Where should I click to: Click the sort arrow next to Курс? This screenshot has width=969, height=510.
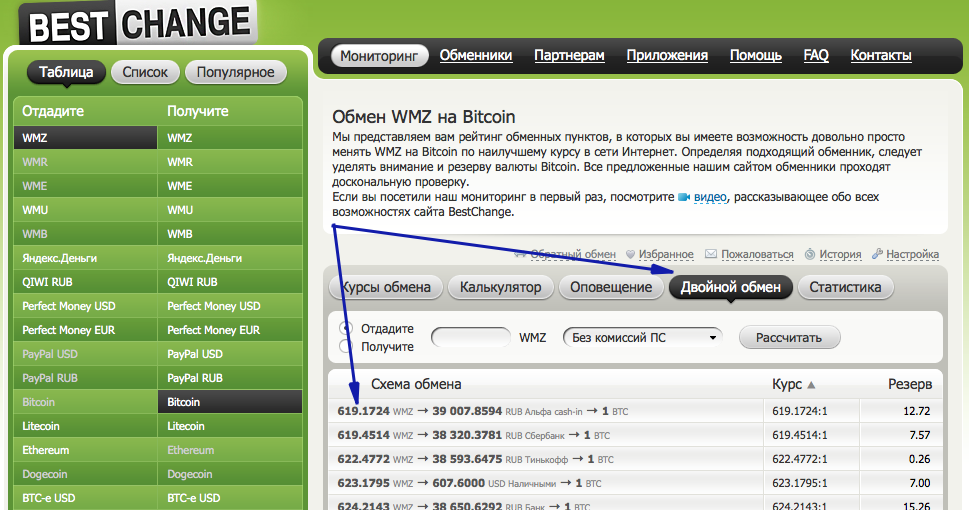pos(811,385)
